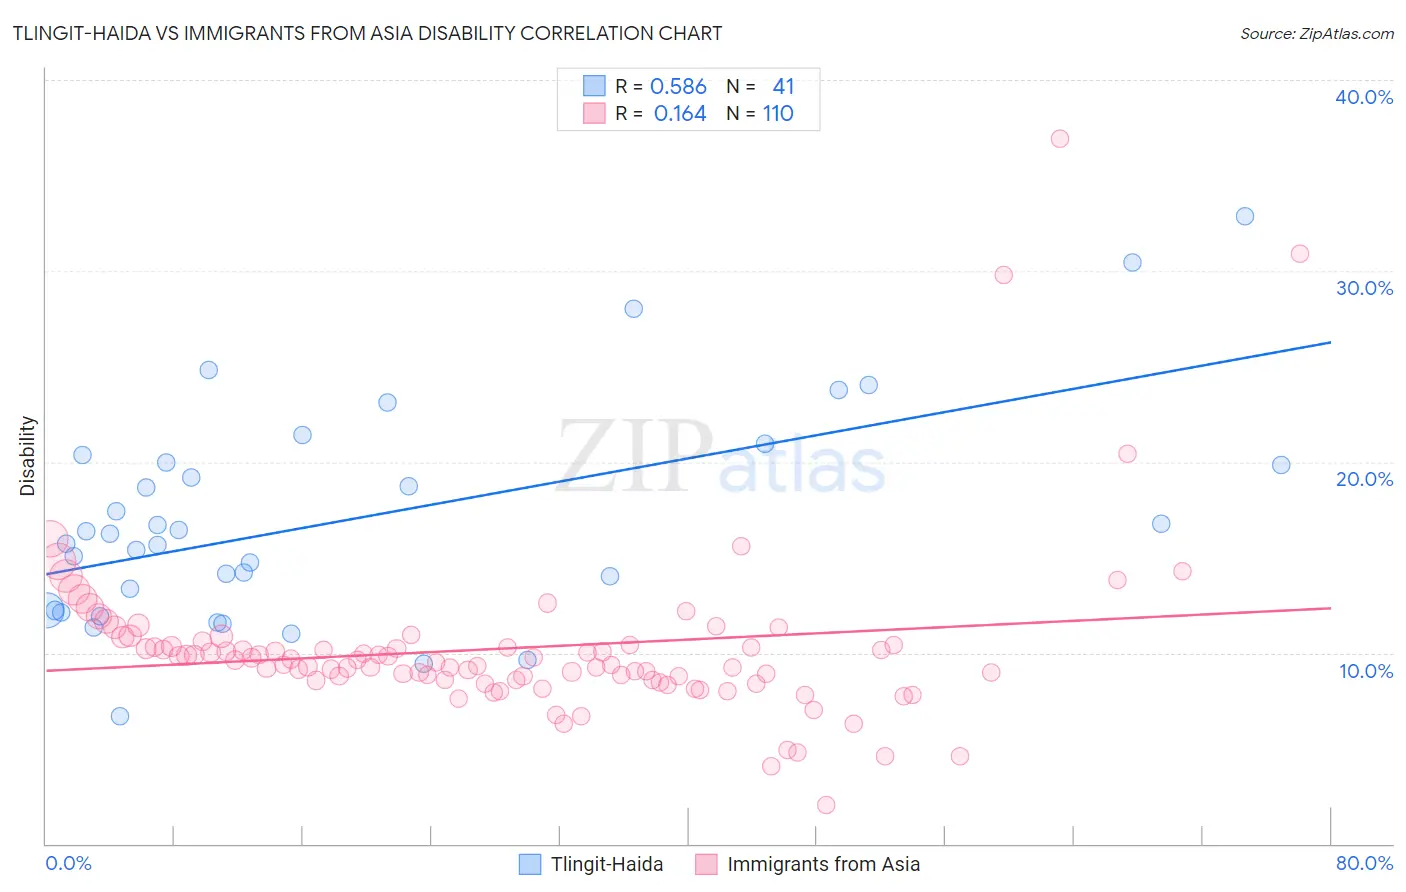Click the ZIPatlas watermark in chart center
Screen dimensions: 1406x892
[721, 456]
